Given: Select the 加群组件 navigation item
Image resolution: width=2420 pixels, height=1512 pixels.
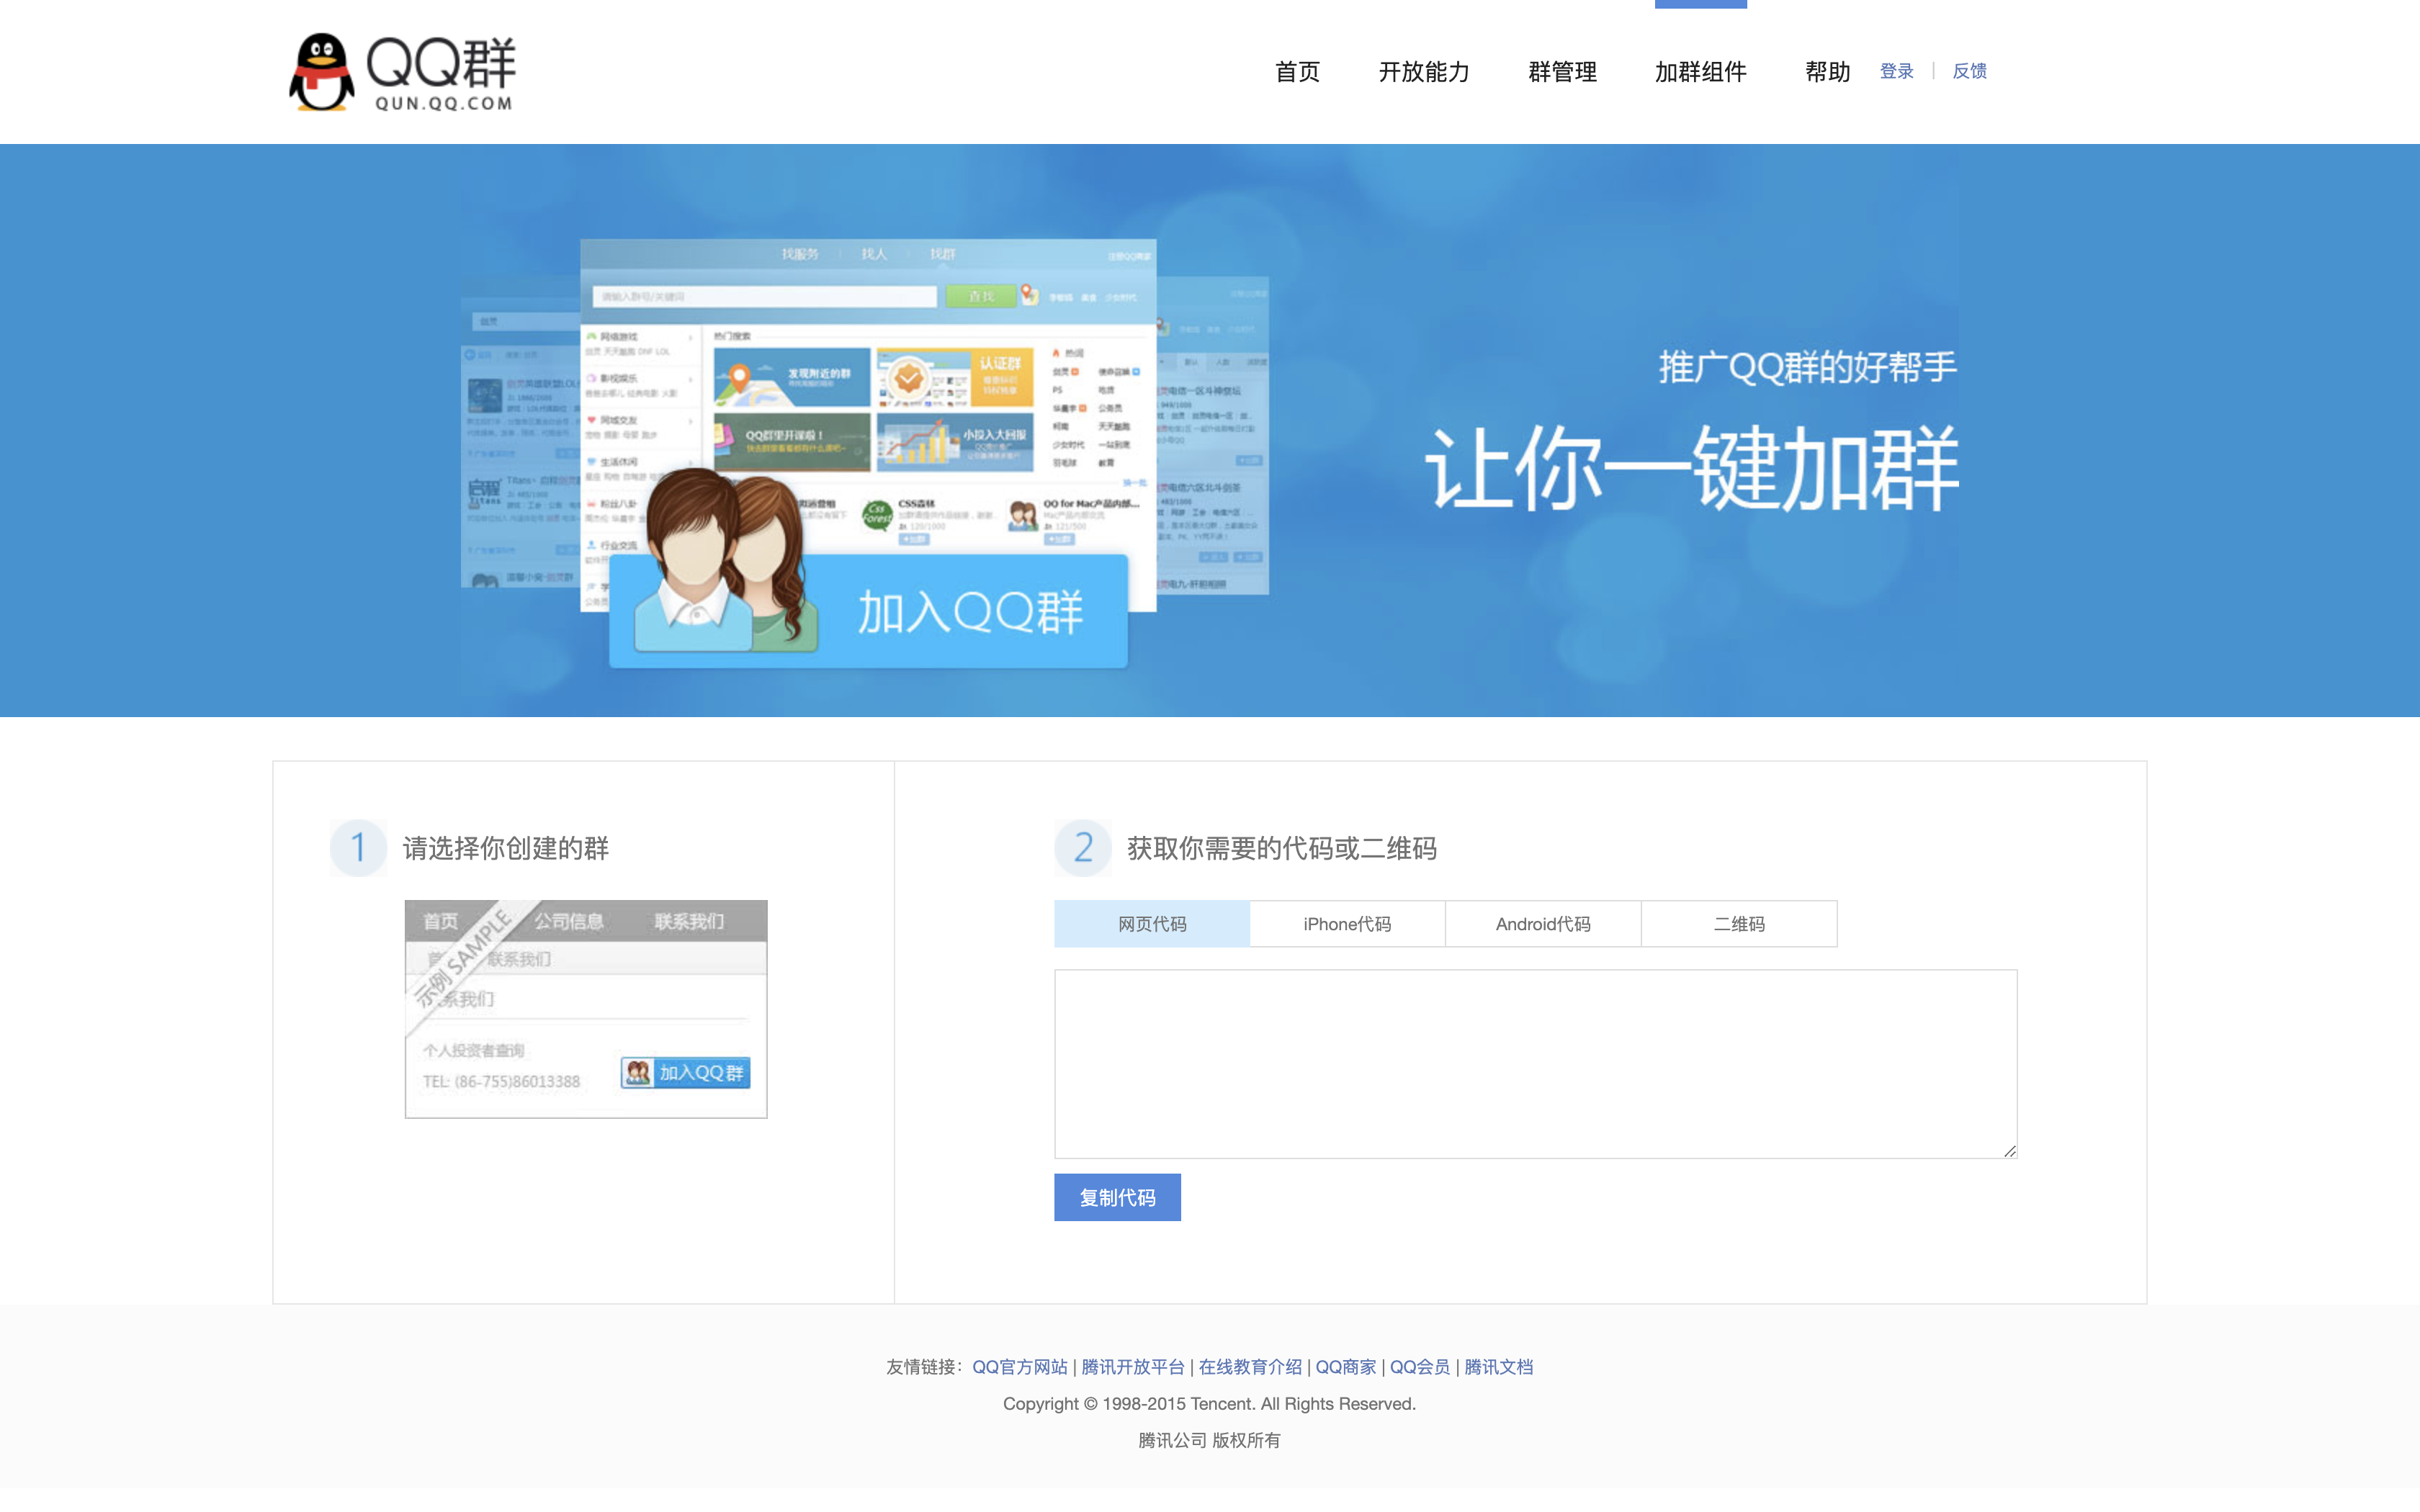Looking at the screenshot, I should (x=1700, y=72).
